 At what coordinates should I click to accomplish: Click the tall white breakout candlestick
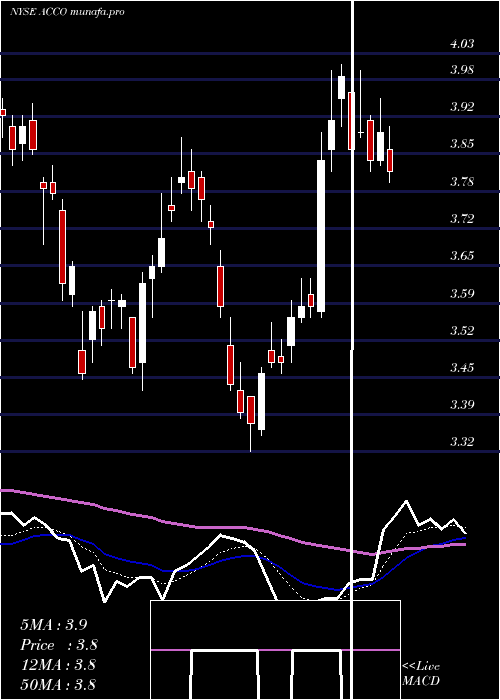point(321,236)
